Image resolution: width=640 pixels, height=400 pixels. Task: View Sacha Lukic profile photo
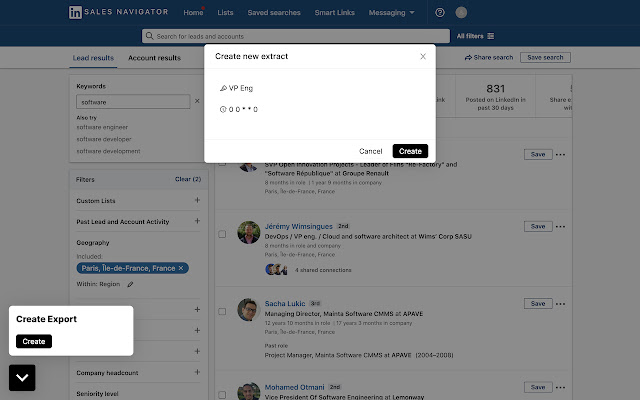tap(249, 309)
